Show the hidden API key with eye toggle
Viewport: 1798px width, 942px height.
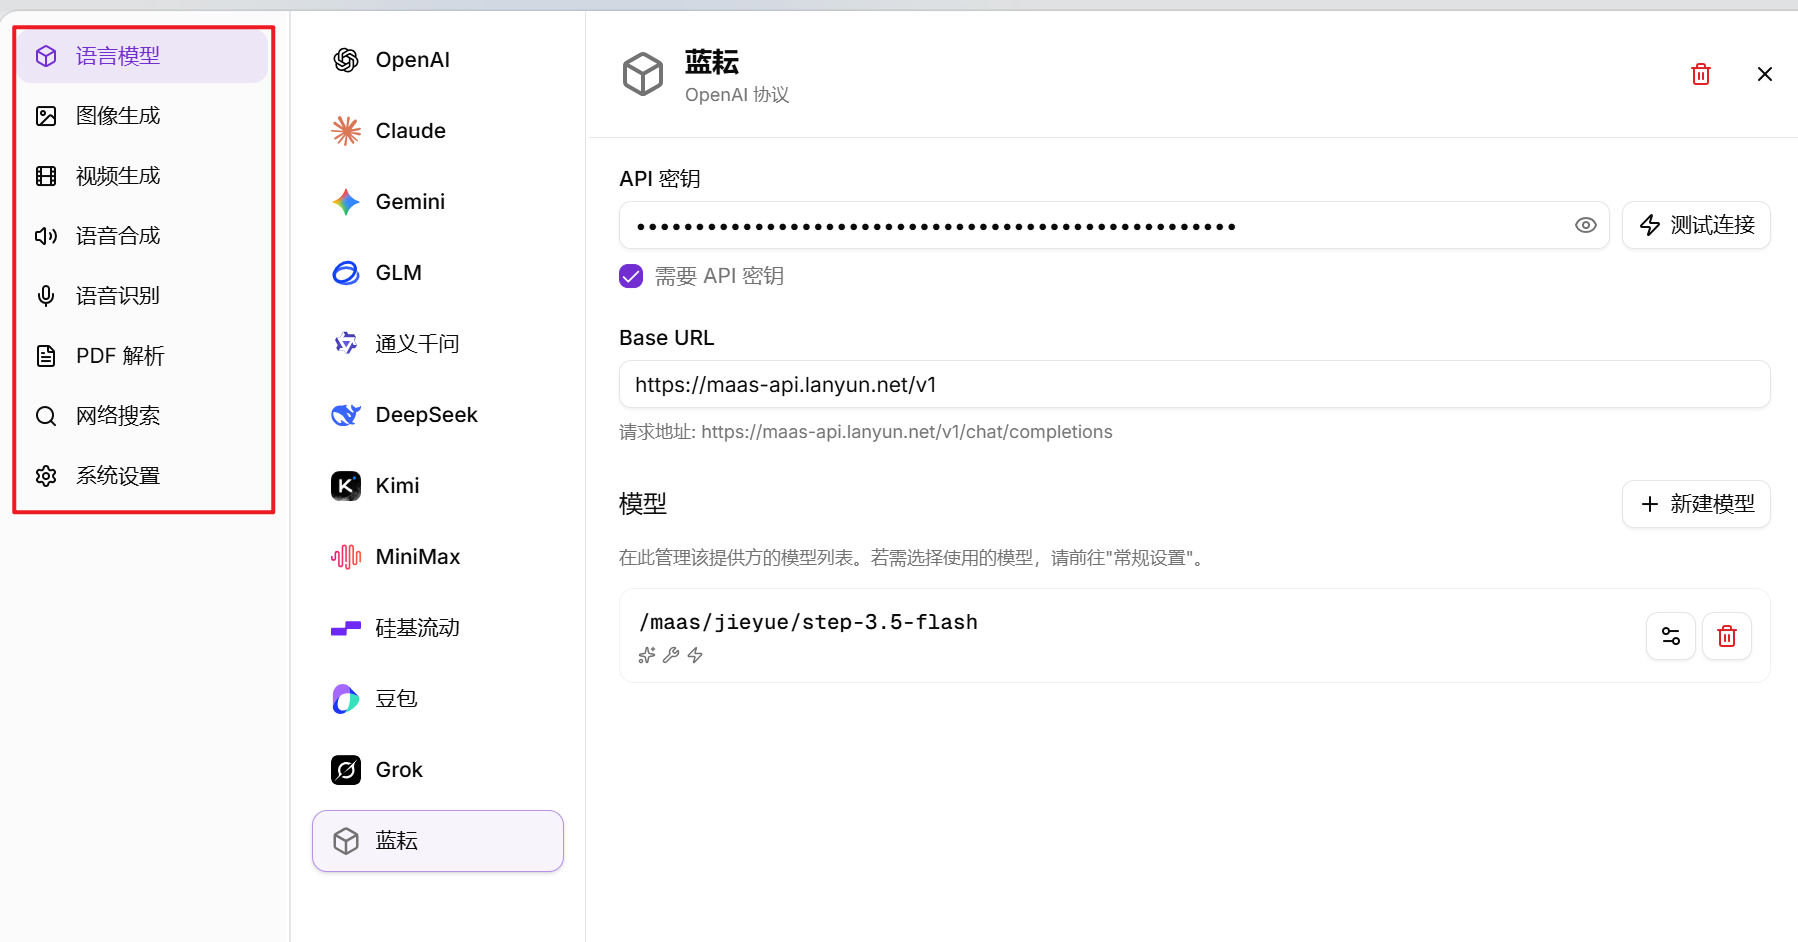point(1585,225)
